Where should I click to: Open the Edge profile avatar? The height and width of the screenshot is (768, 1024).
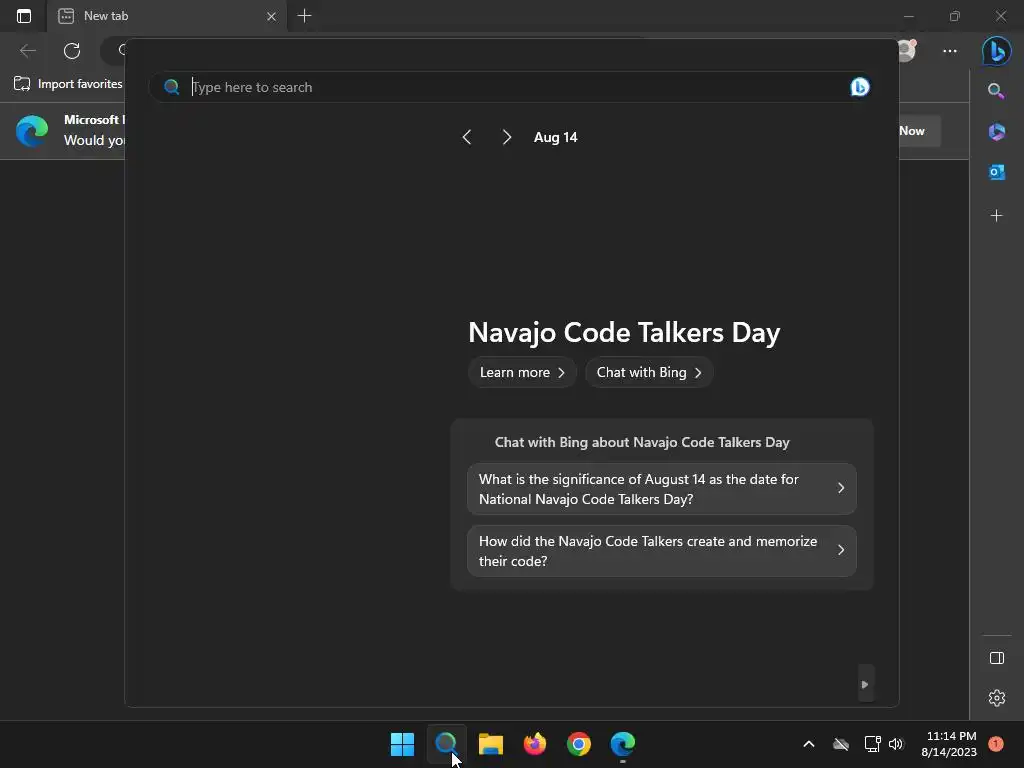[906, 50]
